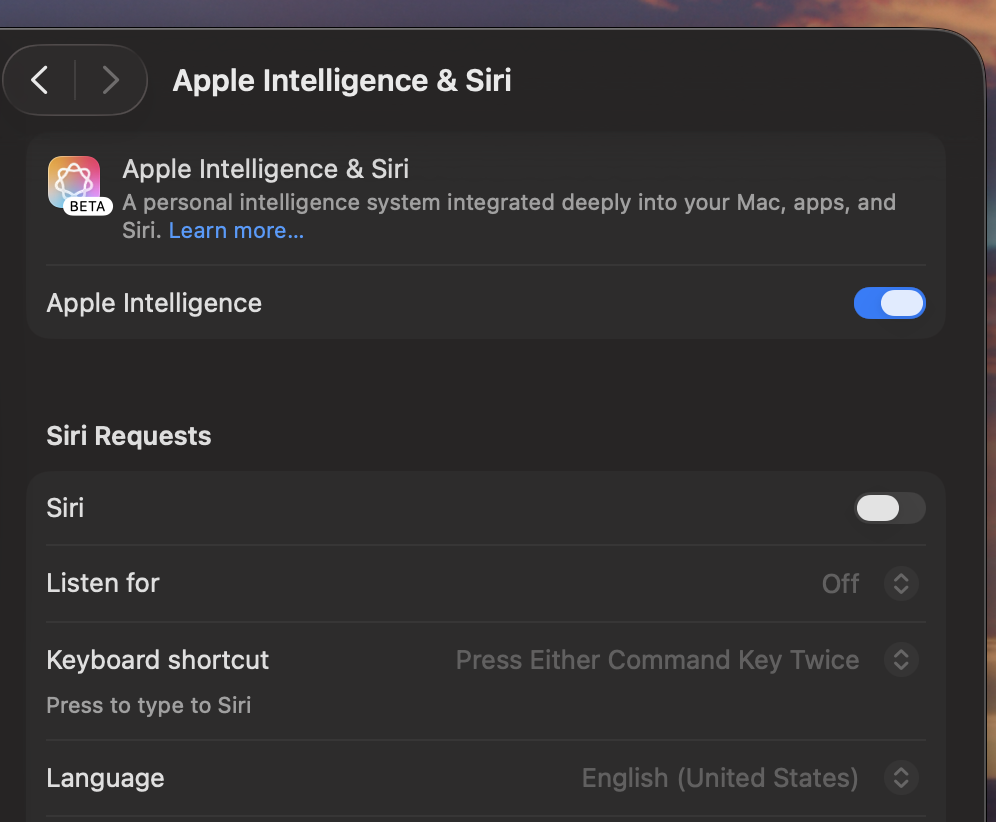
Task: Click the Siri Requests section heading
Action: (x=129, y=436)
